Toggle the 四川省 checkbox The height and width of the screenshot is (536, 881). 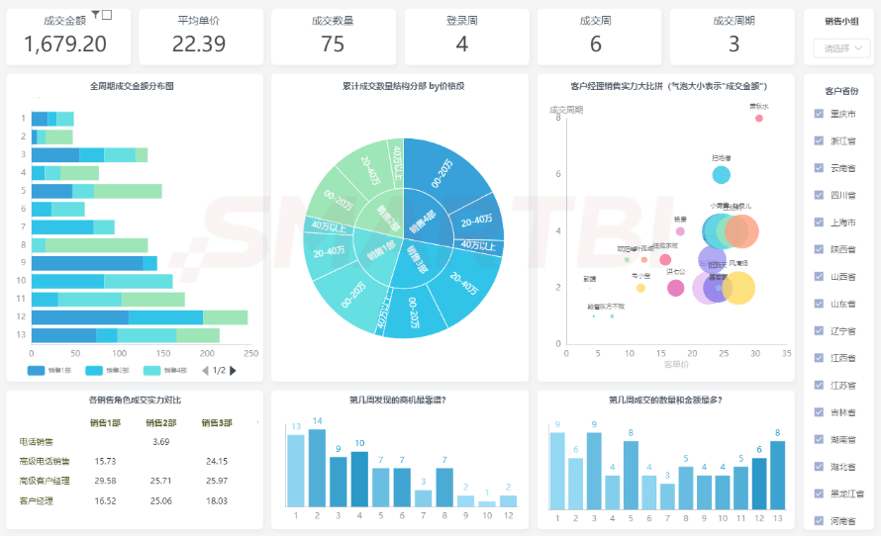pos(819,195)
